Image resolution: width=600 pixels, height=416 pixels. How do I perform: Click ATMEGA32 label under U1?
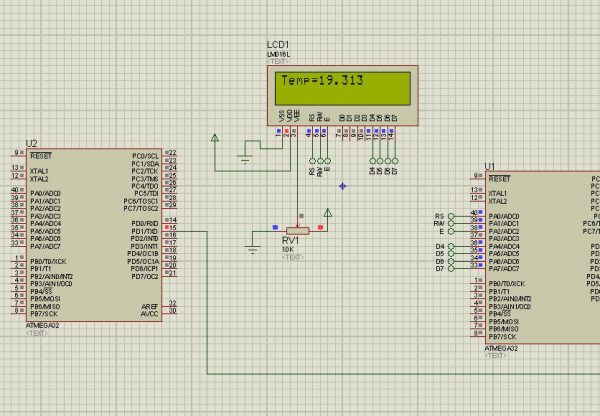pyautogui.click(x=501, y=349)
